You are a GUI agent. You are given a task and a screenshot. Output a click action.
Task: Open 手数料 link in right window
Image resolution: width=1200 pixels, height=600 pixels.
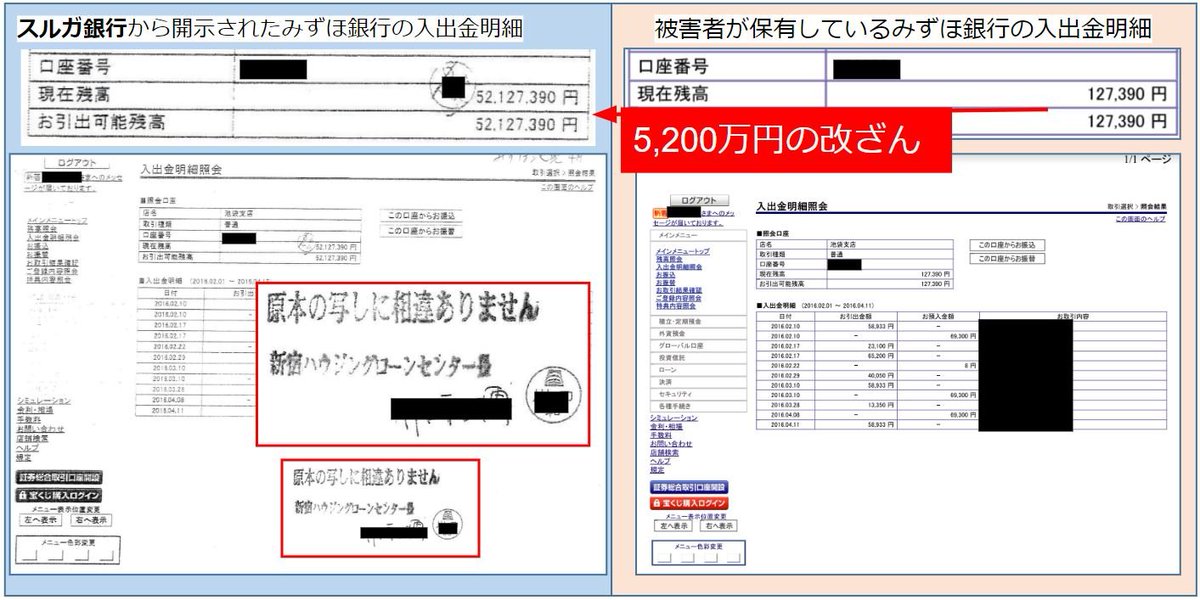(x=661, y=435)
